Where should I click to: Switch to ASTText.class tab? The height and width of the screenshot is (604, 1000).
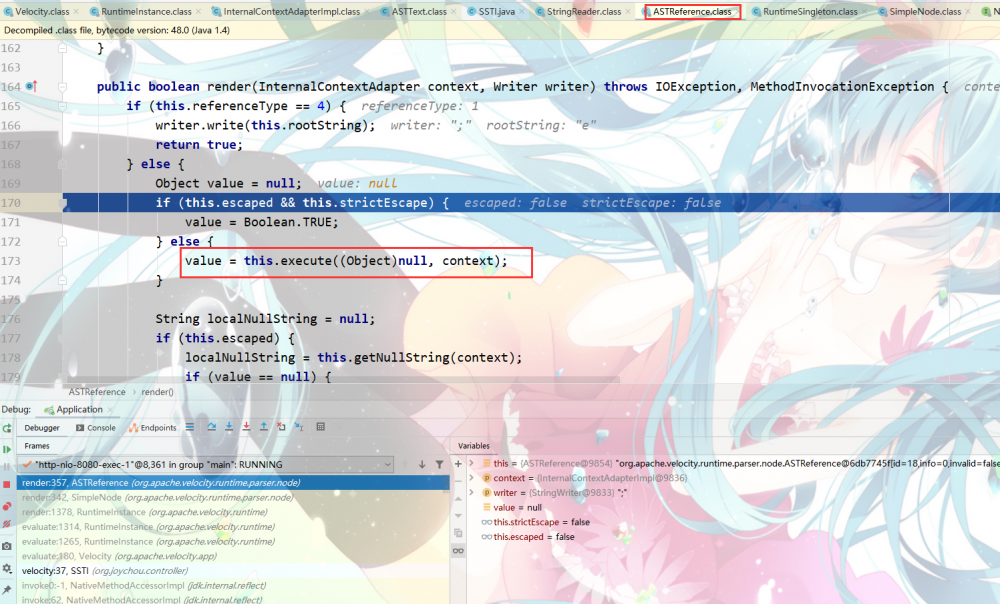(419, 11)
